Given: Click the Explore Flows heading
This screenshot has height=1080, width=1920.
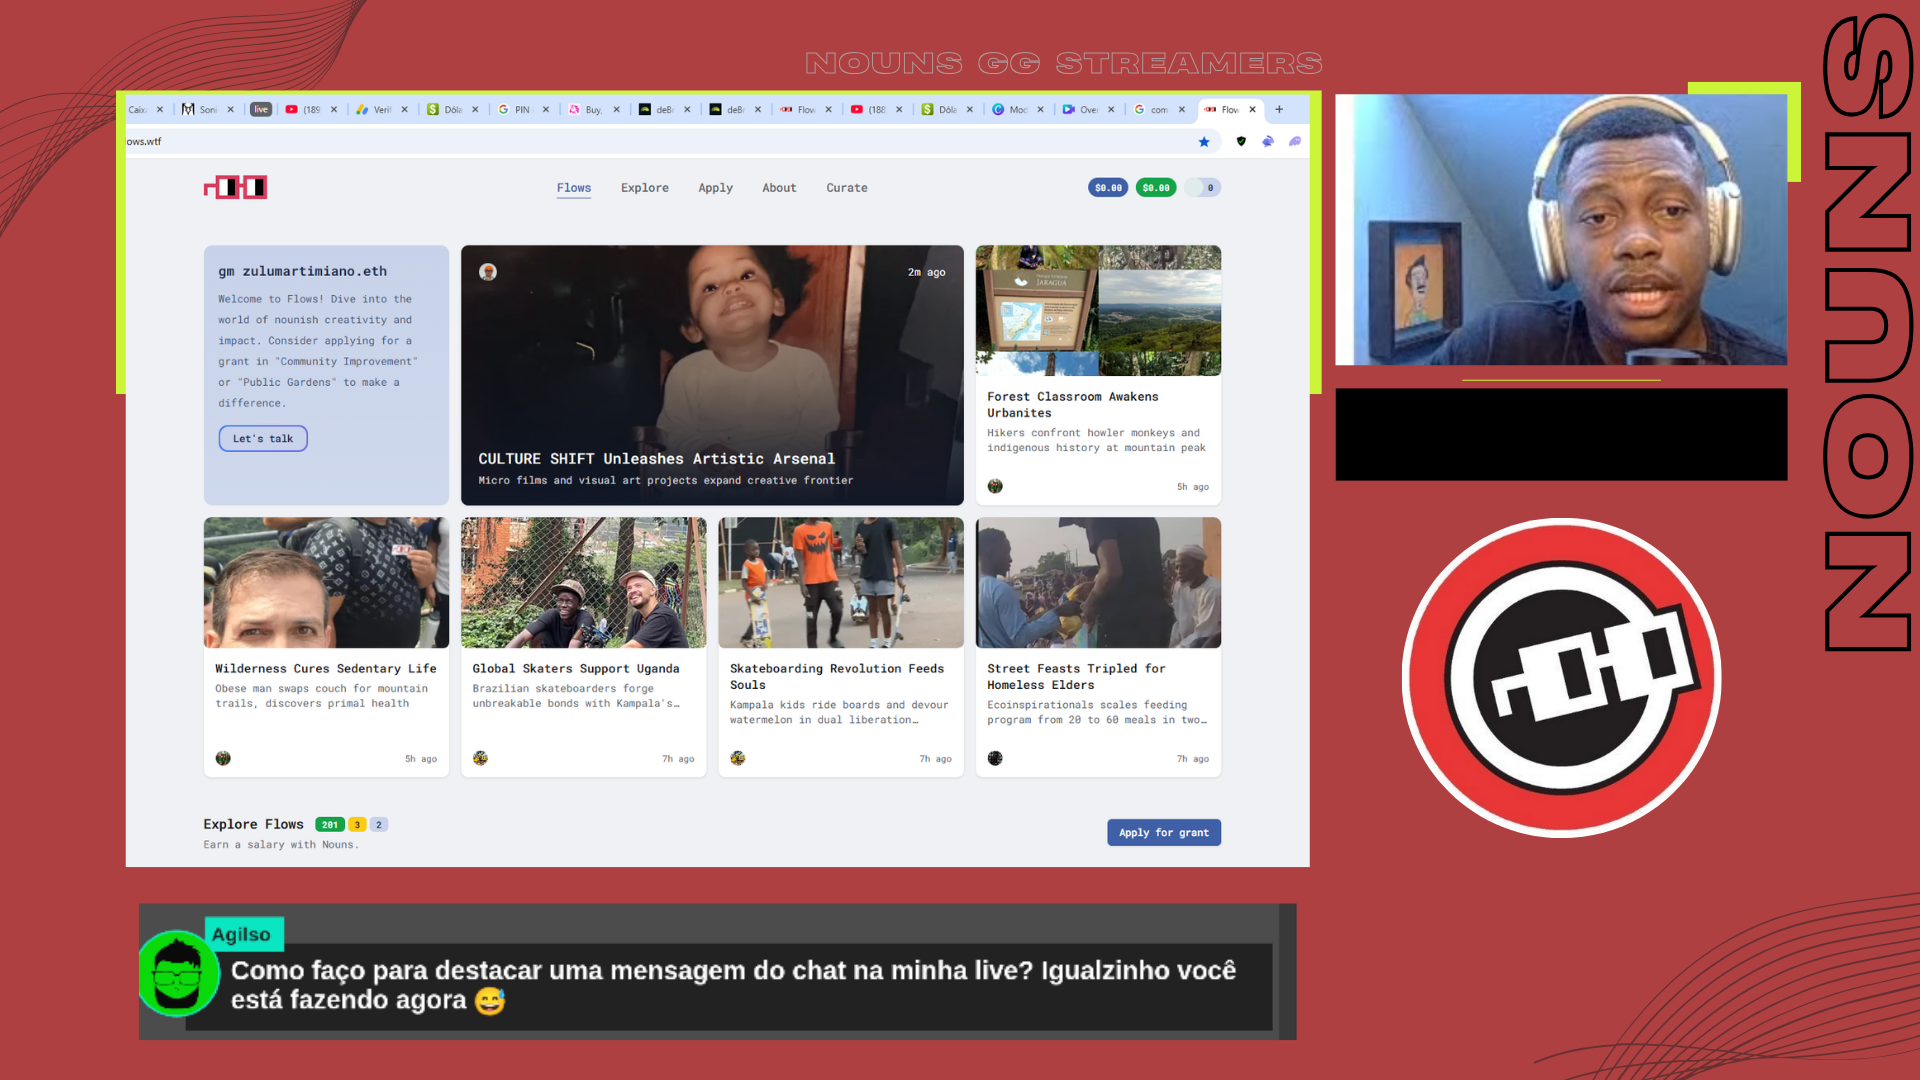Looking at the screenshot, I should click(x=253, y=825).
